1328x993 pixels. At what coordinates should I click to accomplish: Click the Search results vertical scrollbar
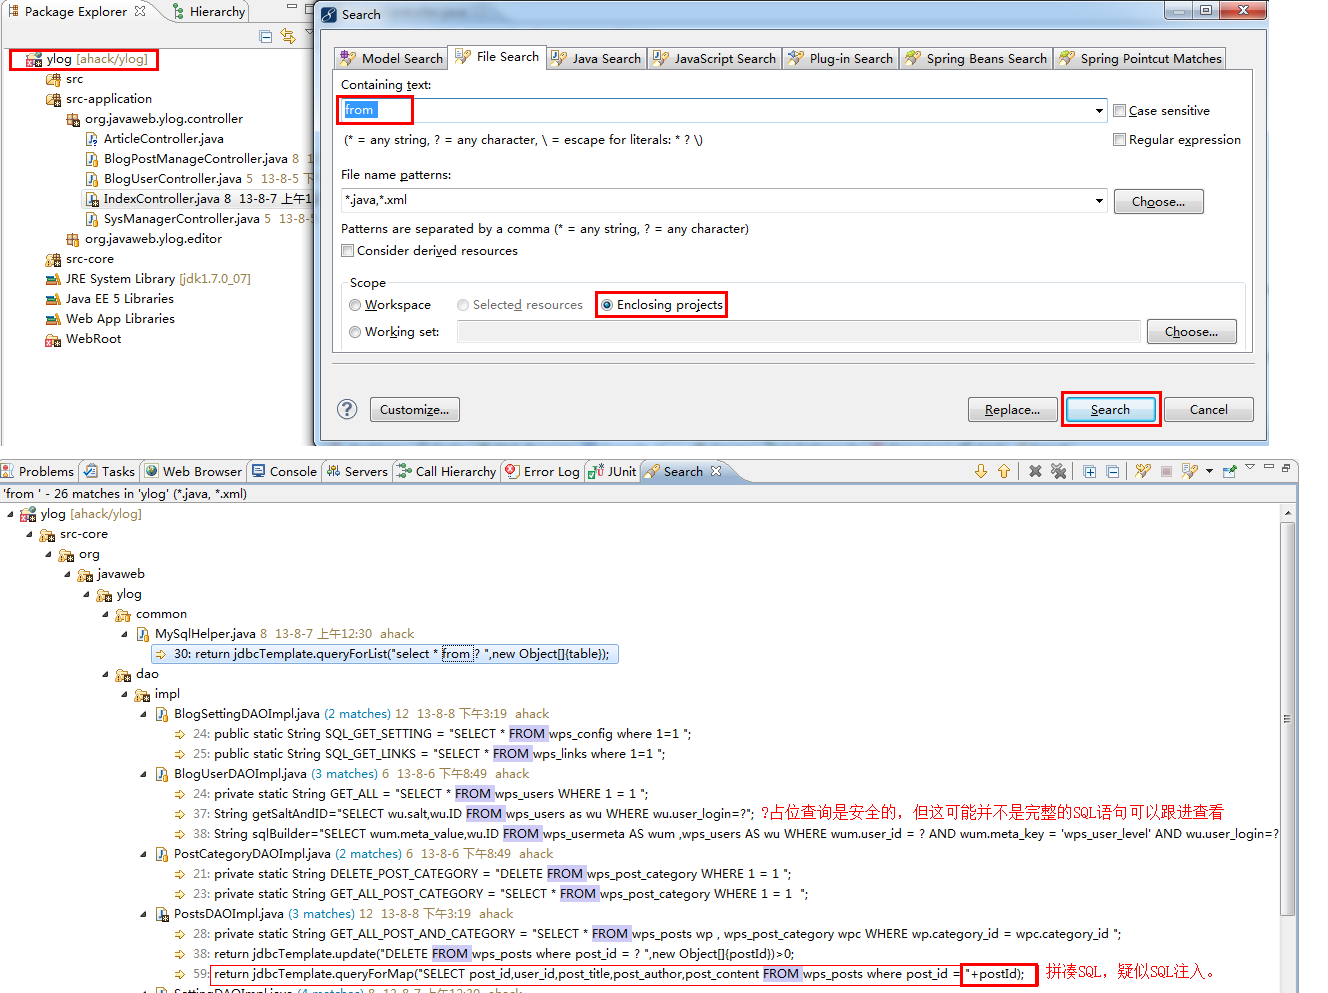point(1287,718)
